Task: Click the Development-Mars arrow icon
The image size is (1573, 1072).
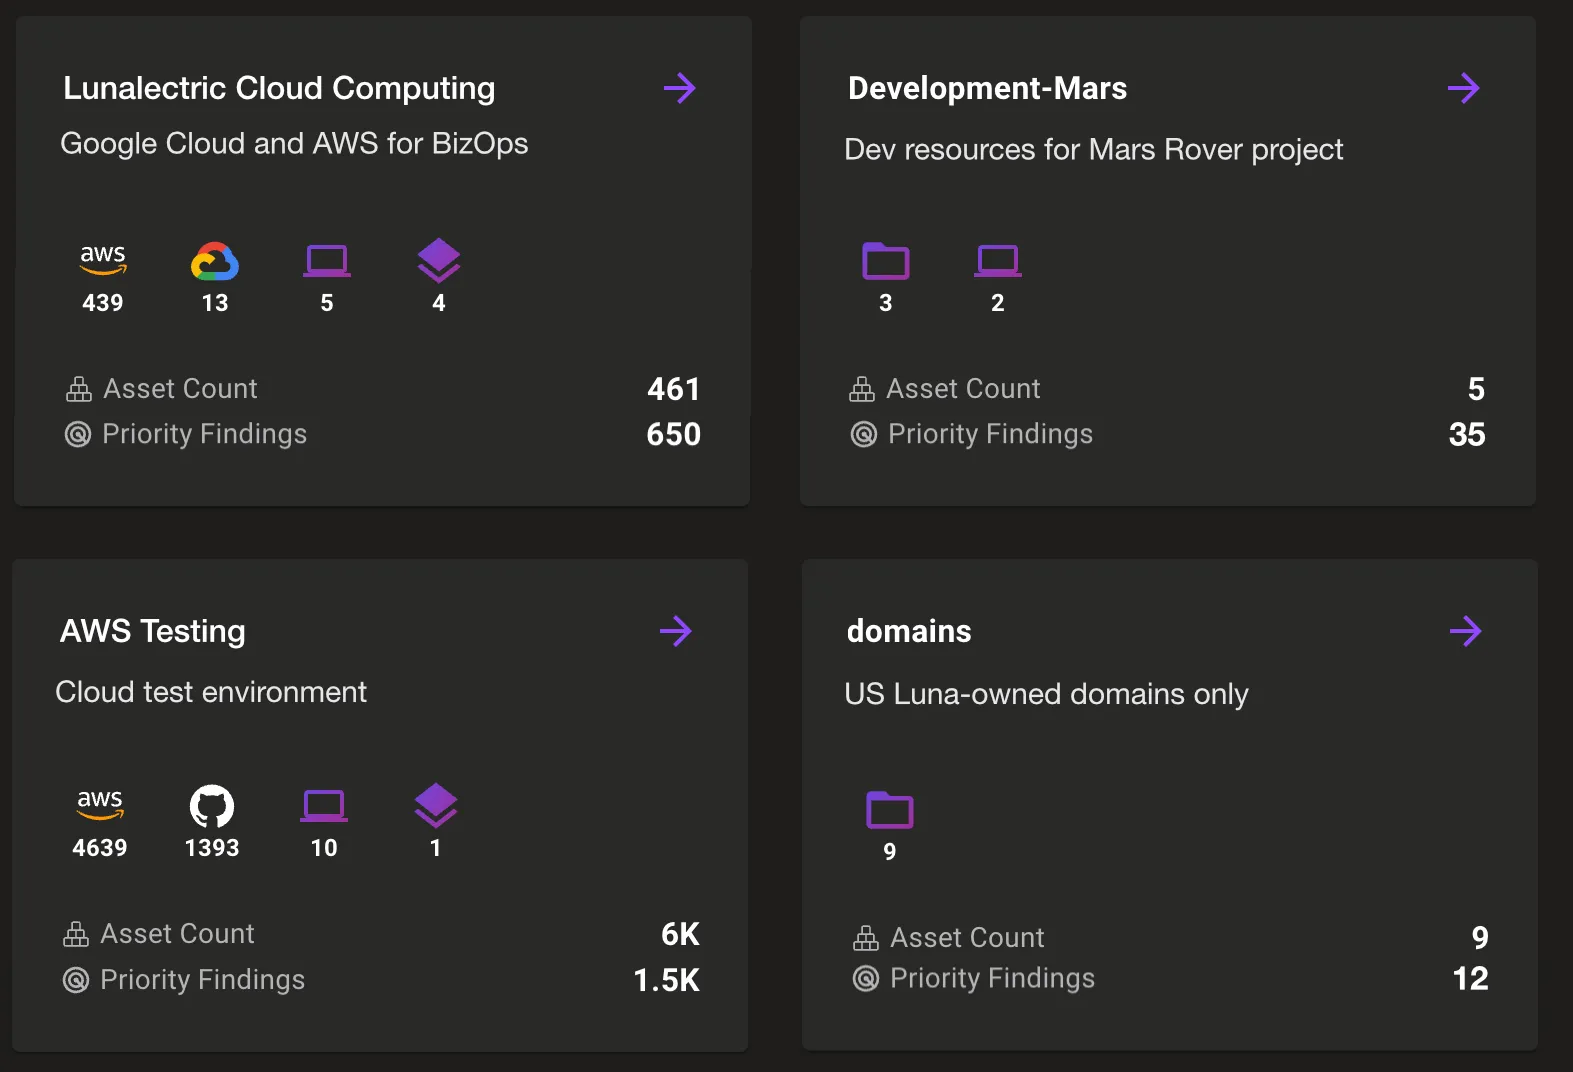Action: pos(1463,88)
